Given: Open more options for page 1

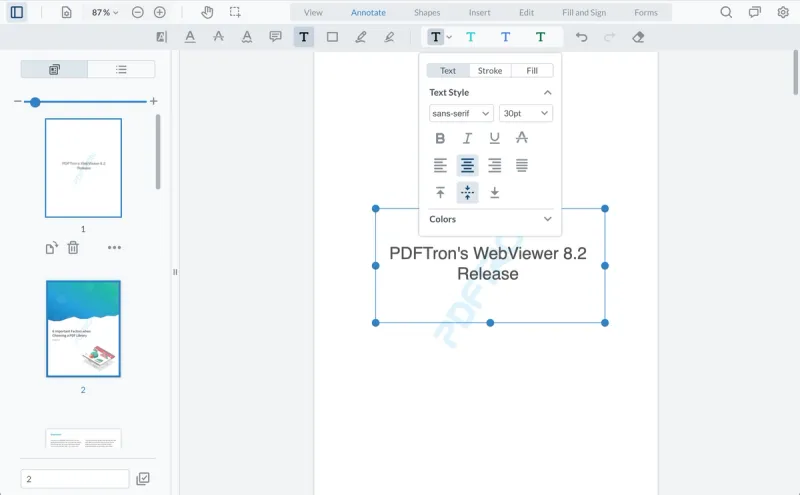Looking at the screenshot, I should [x=114, y=248].
